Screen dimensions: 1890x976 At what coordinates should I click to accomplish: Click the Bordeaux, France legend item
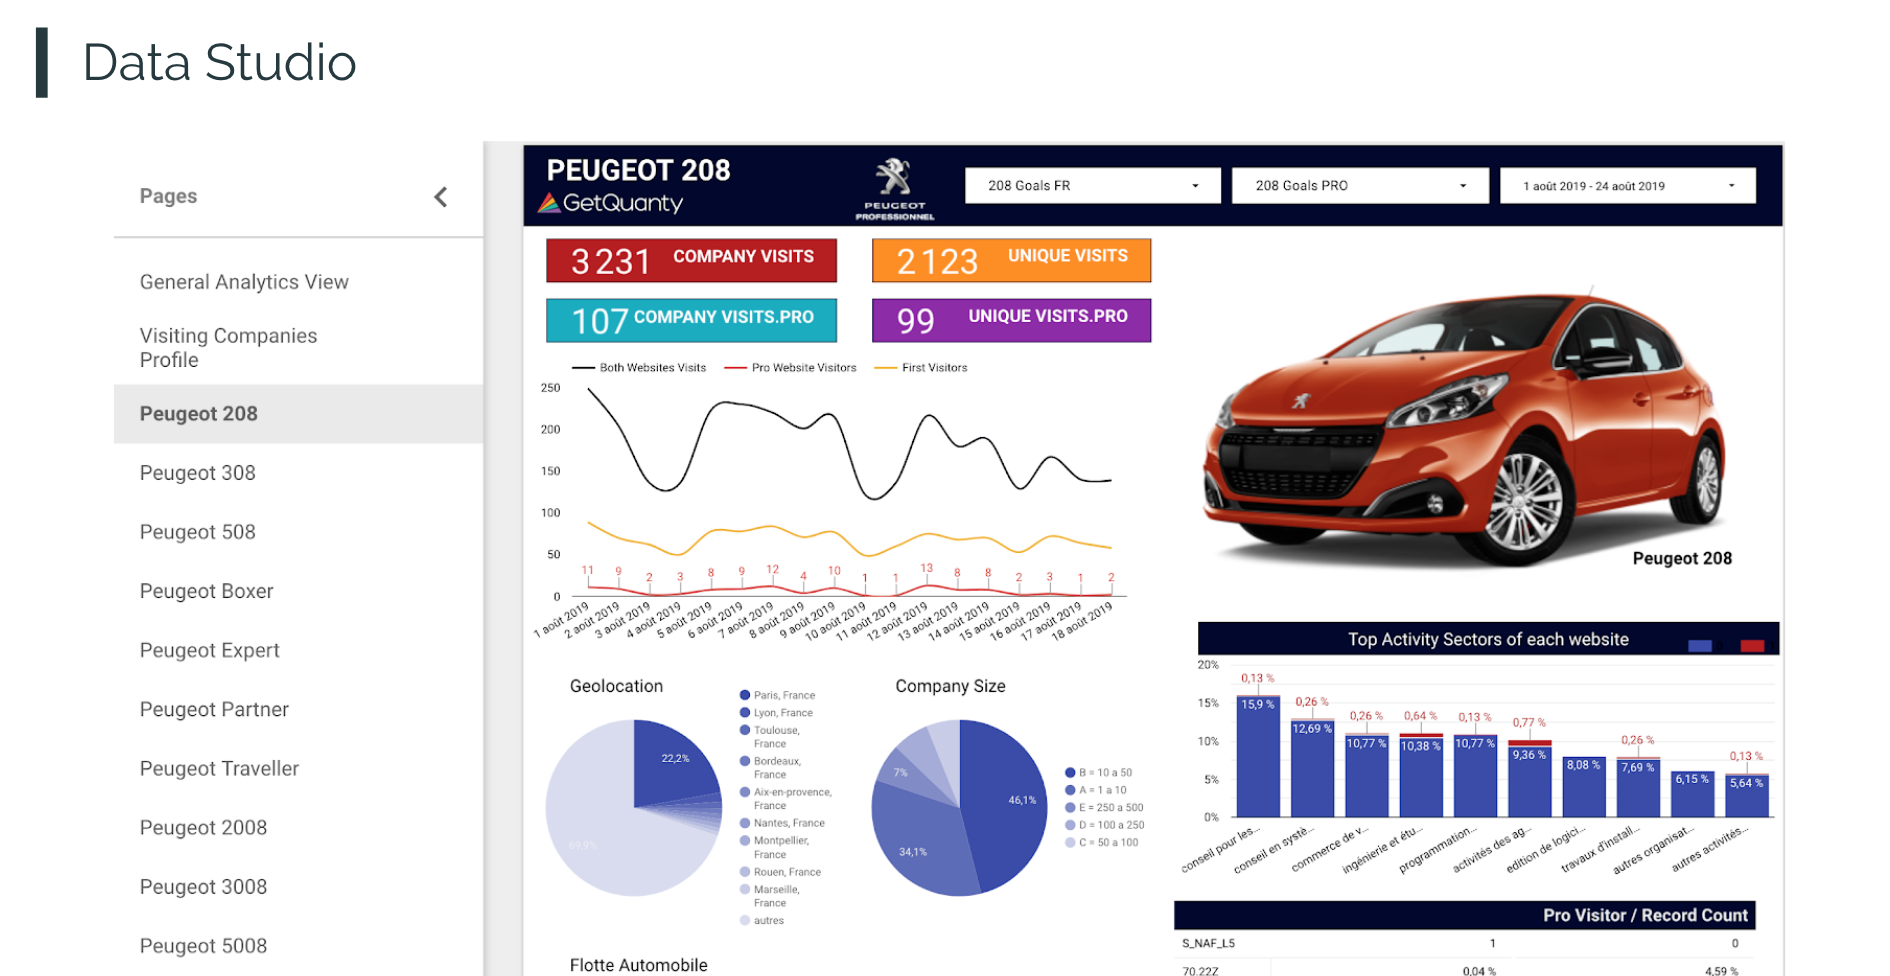coord(771,768)
